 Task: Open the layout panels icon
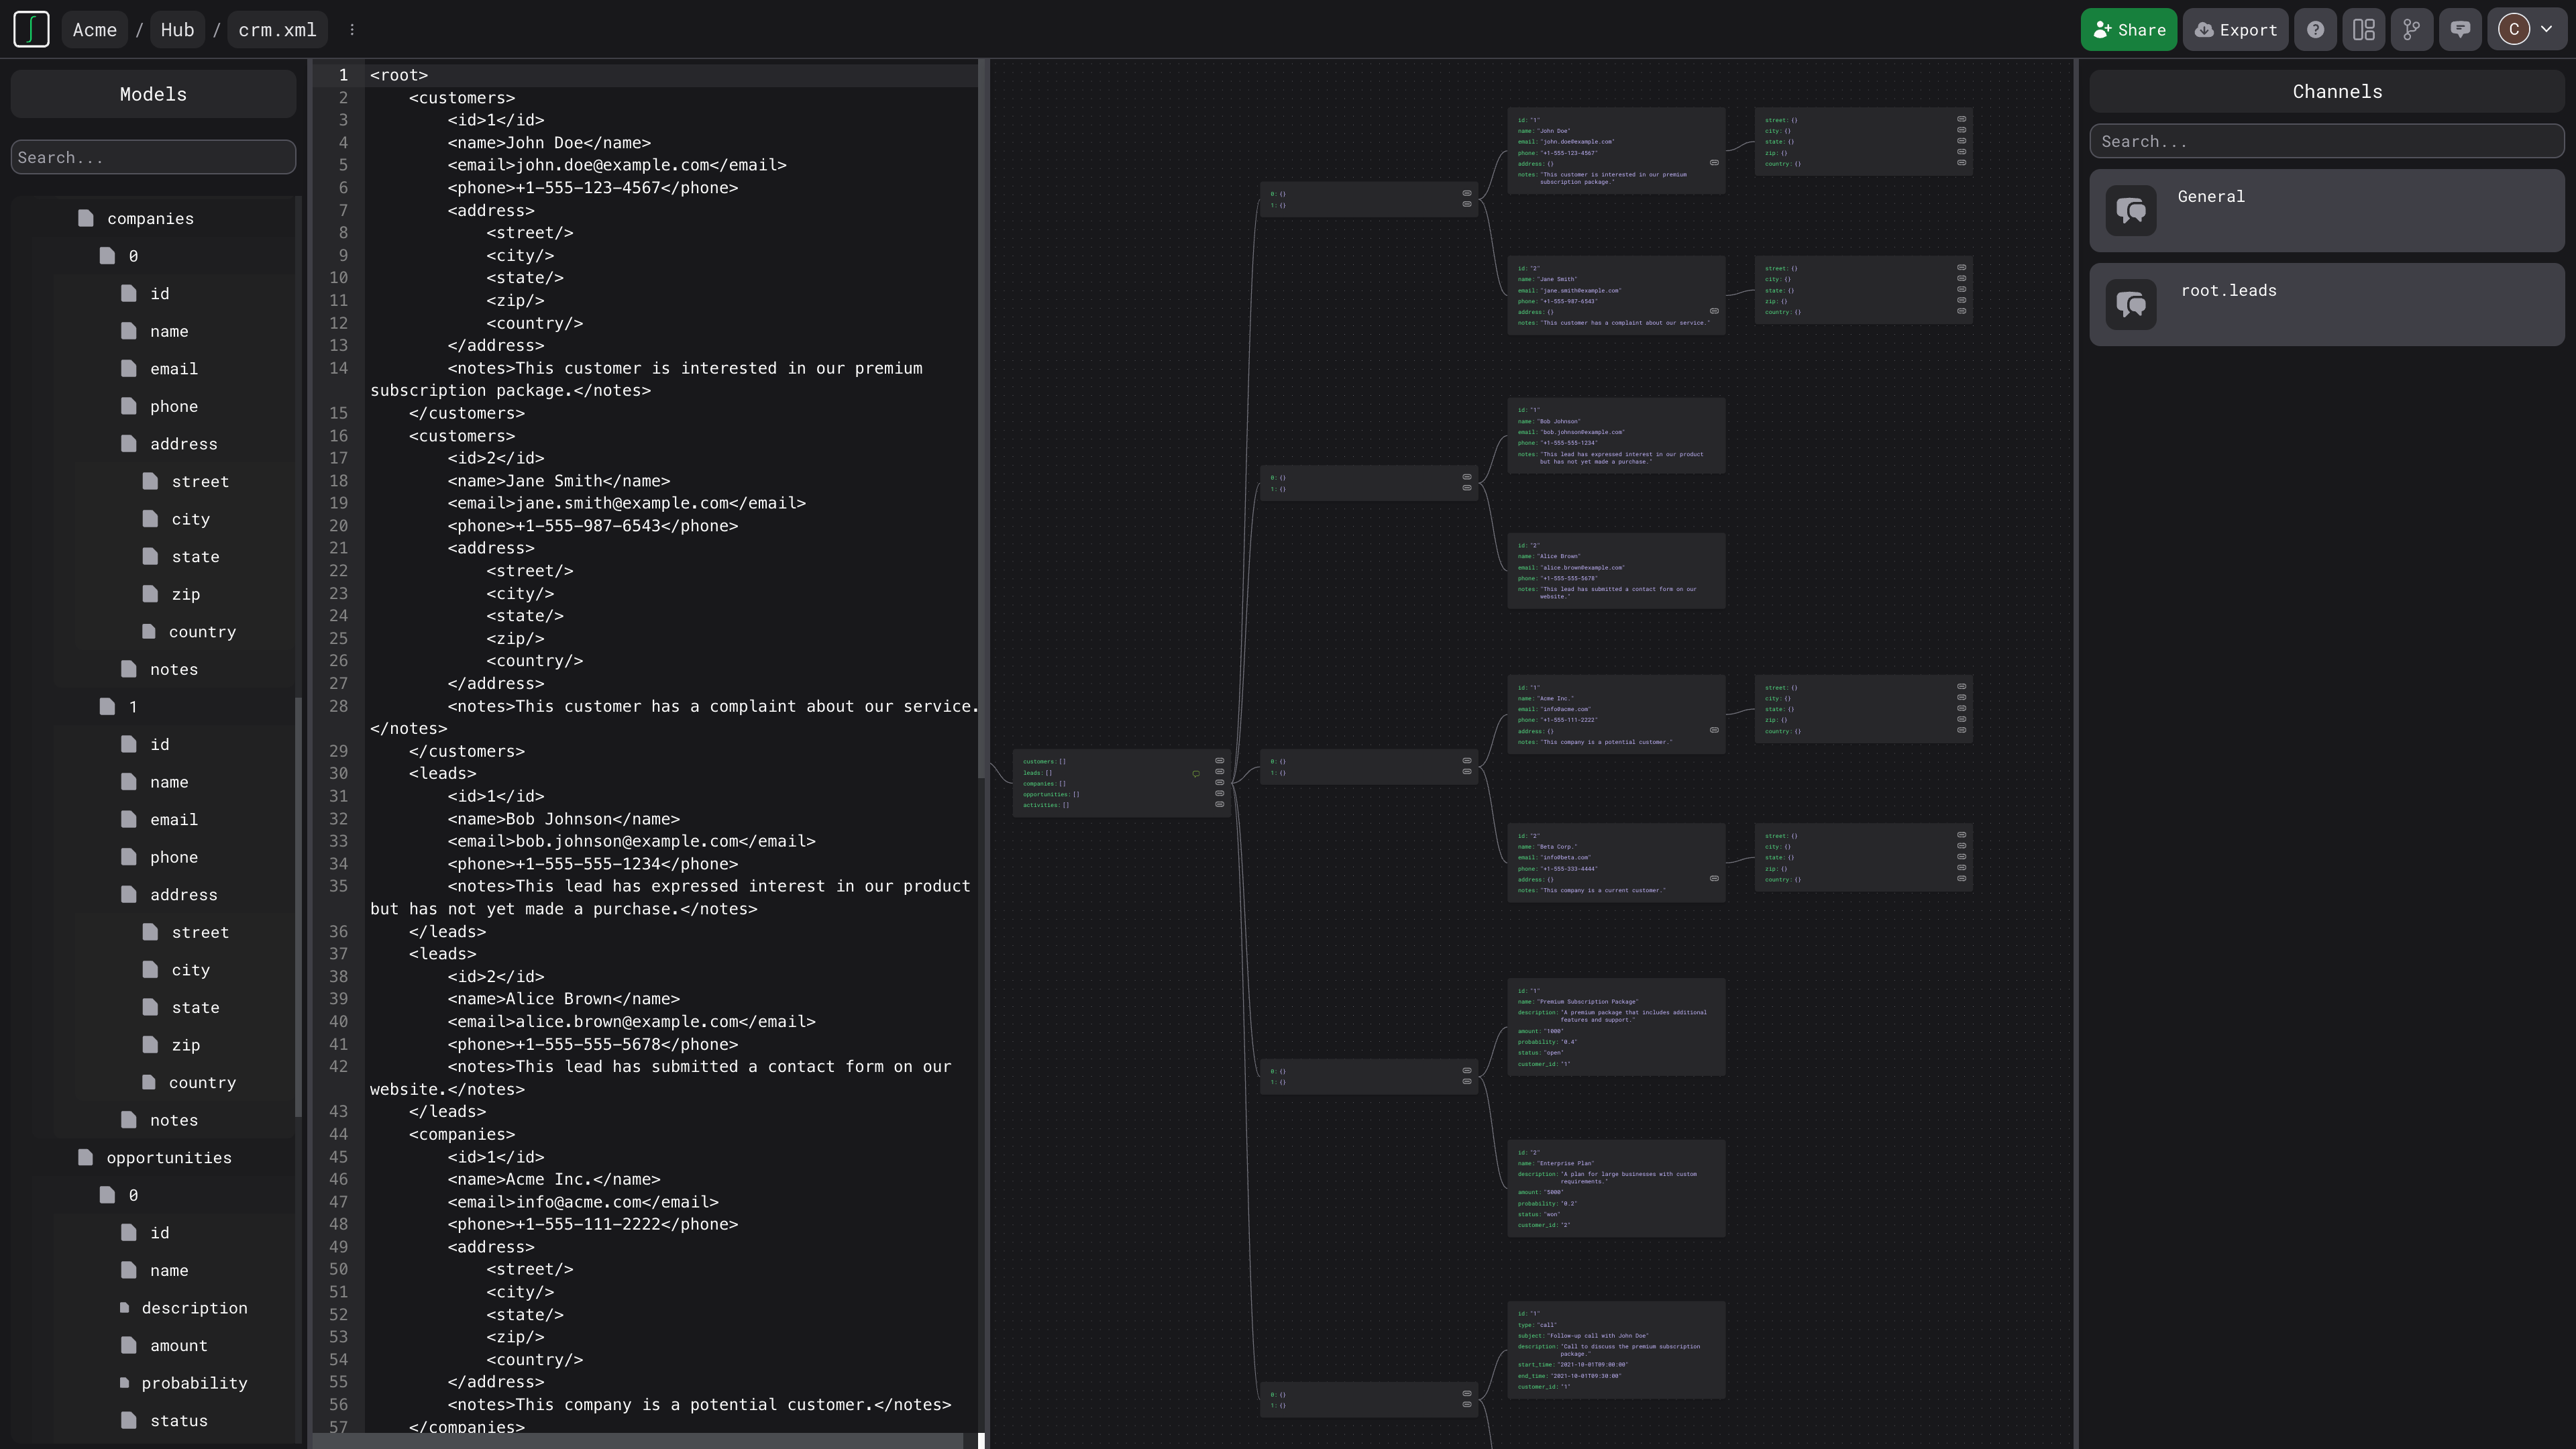tap(2363, 30)
